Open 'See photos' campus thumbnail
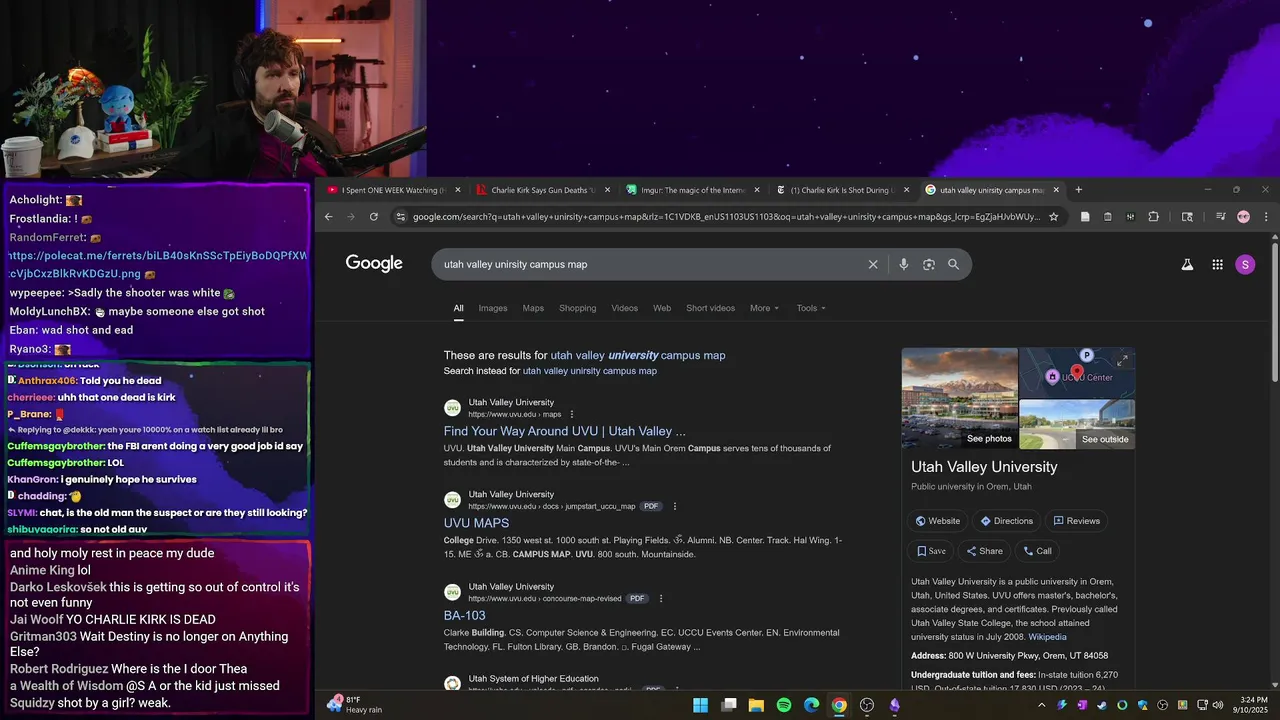1280x720 pixels. point(960,398)
